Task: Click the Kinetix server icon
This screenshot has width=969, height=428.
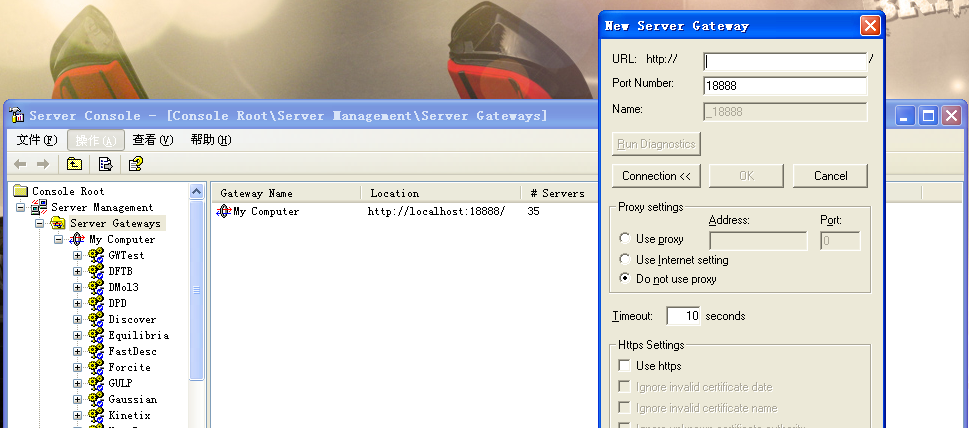Action: coord(96,416)
